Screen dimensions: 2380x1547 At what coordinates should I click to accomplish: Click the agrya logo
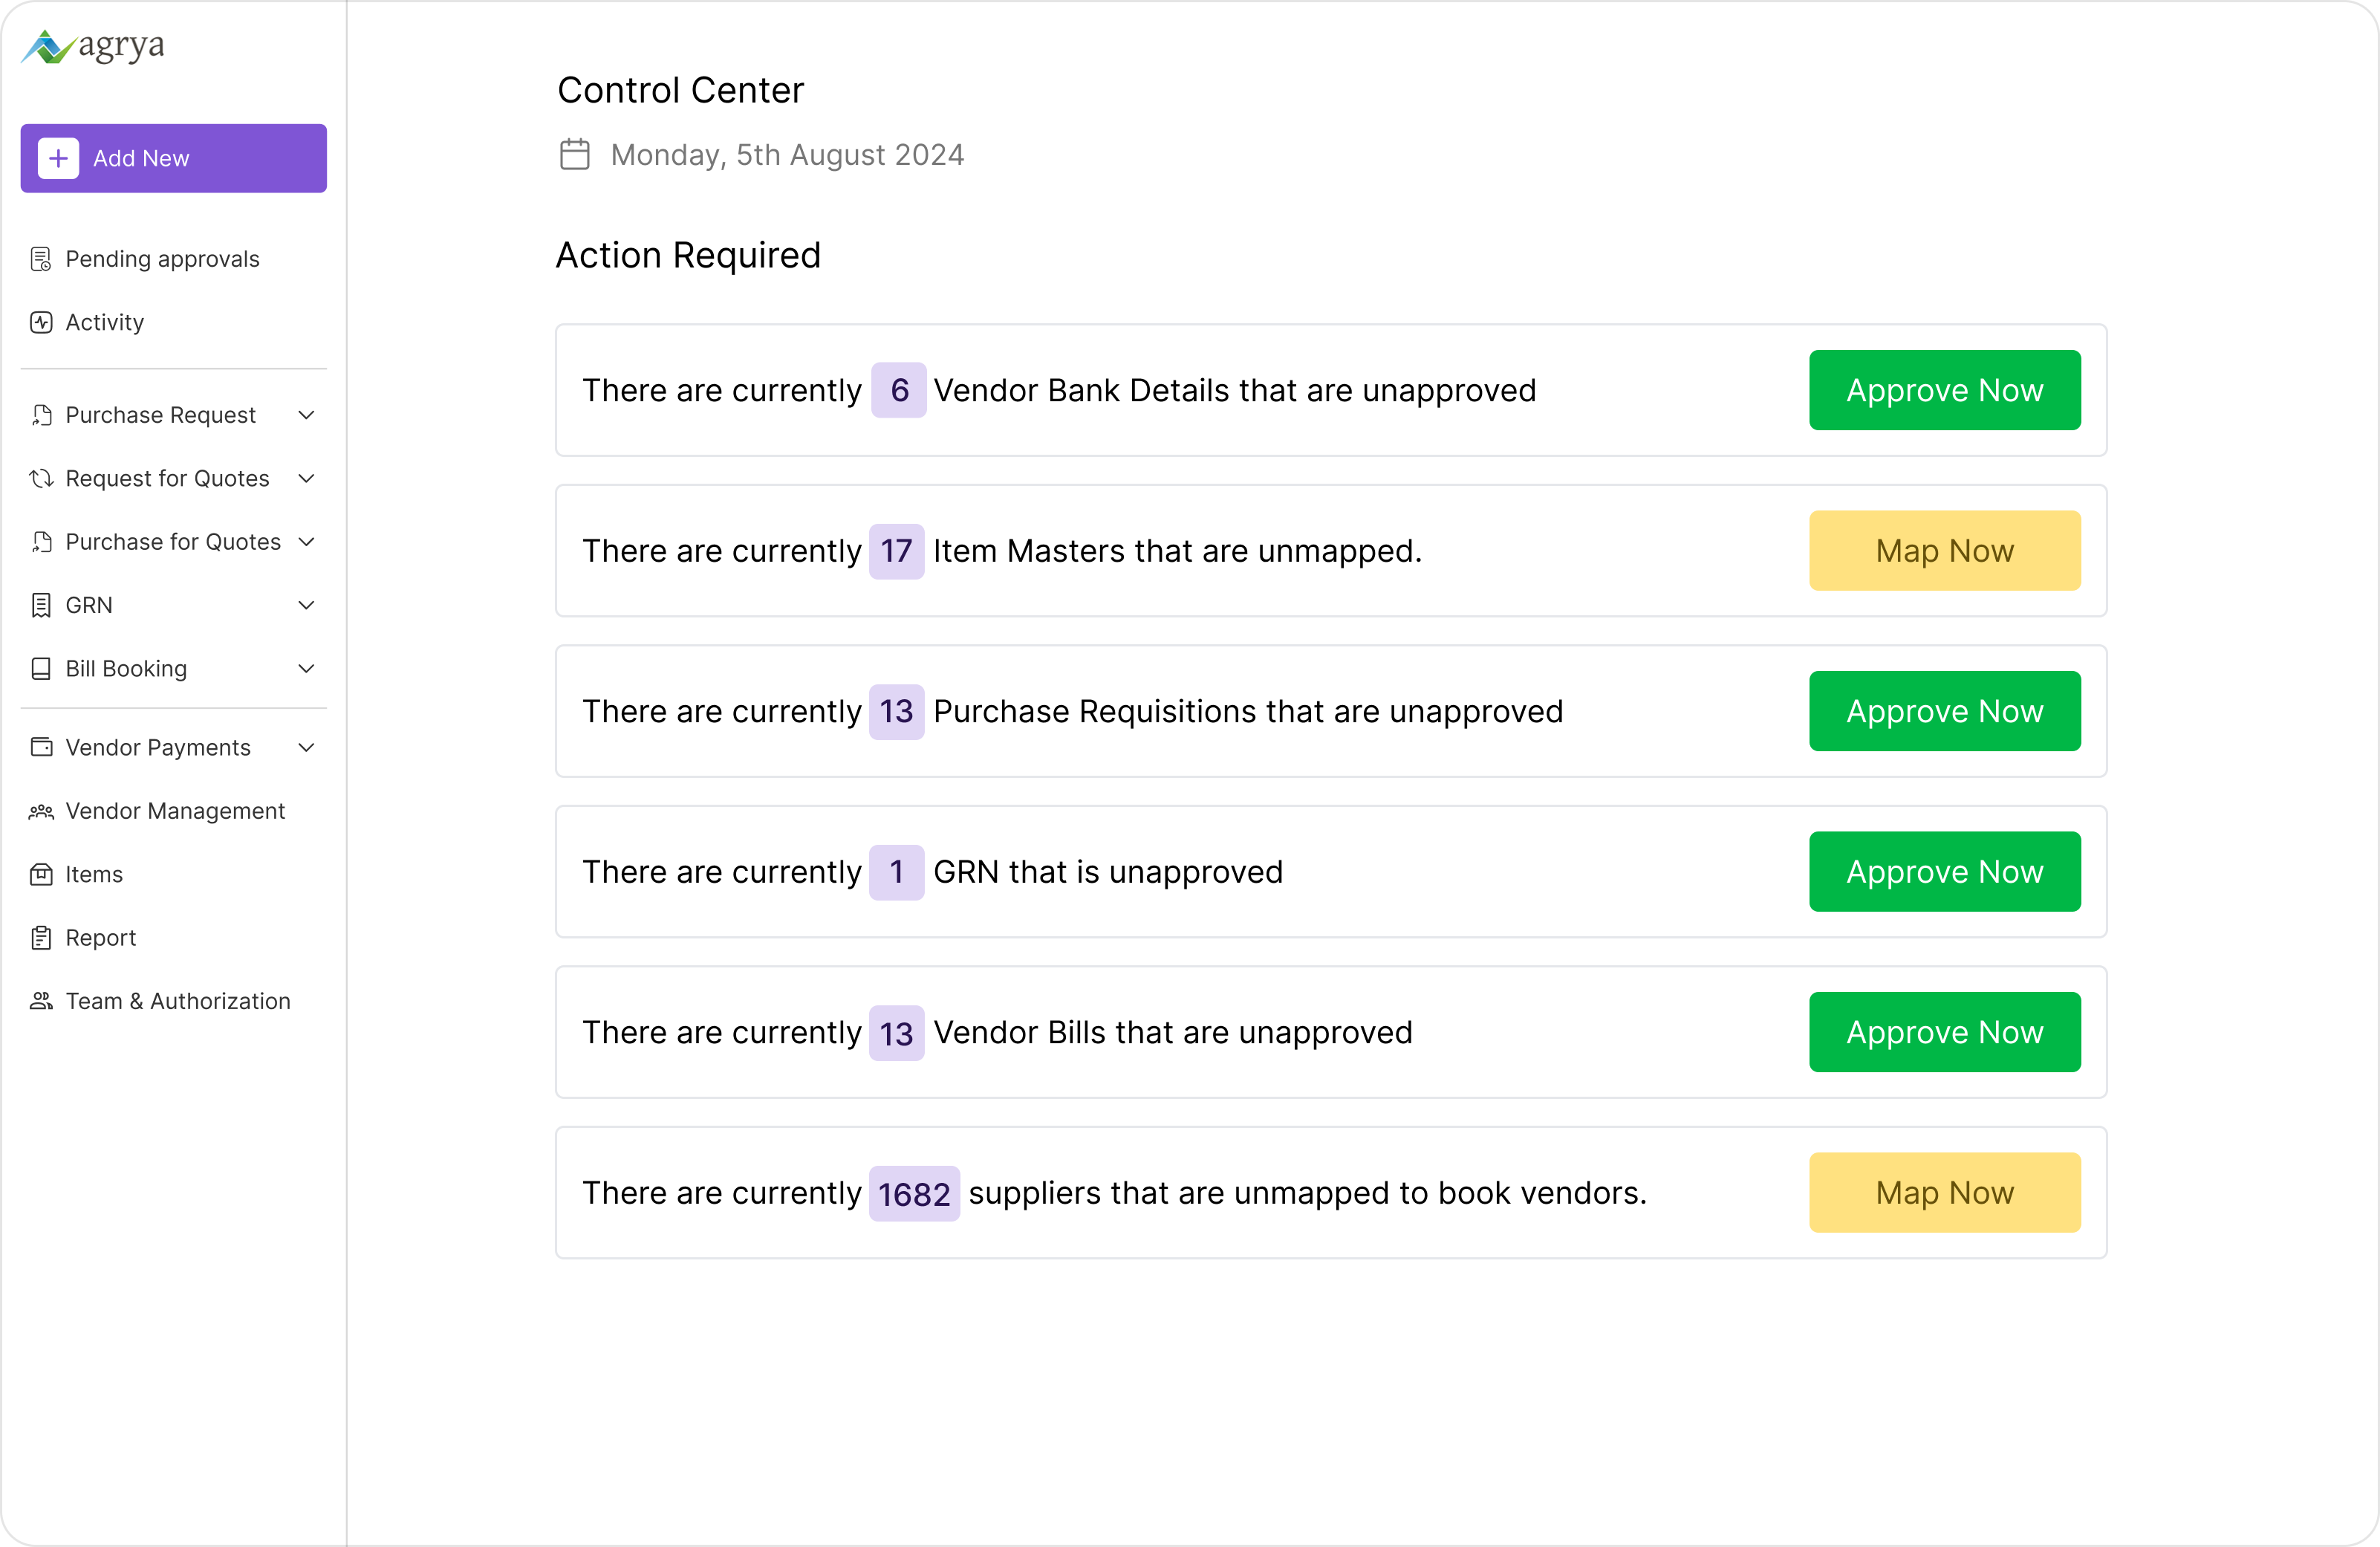point(92,46)
